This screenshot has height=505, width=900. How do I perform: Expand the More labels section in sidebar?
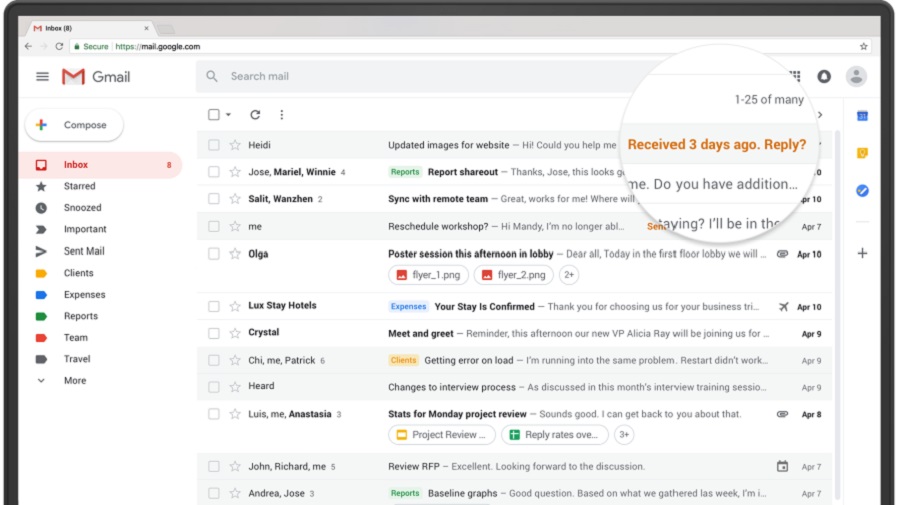(41, 381)
